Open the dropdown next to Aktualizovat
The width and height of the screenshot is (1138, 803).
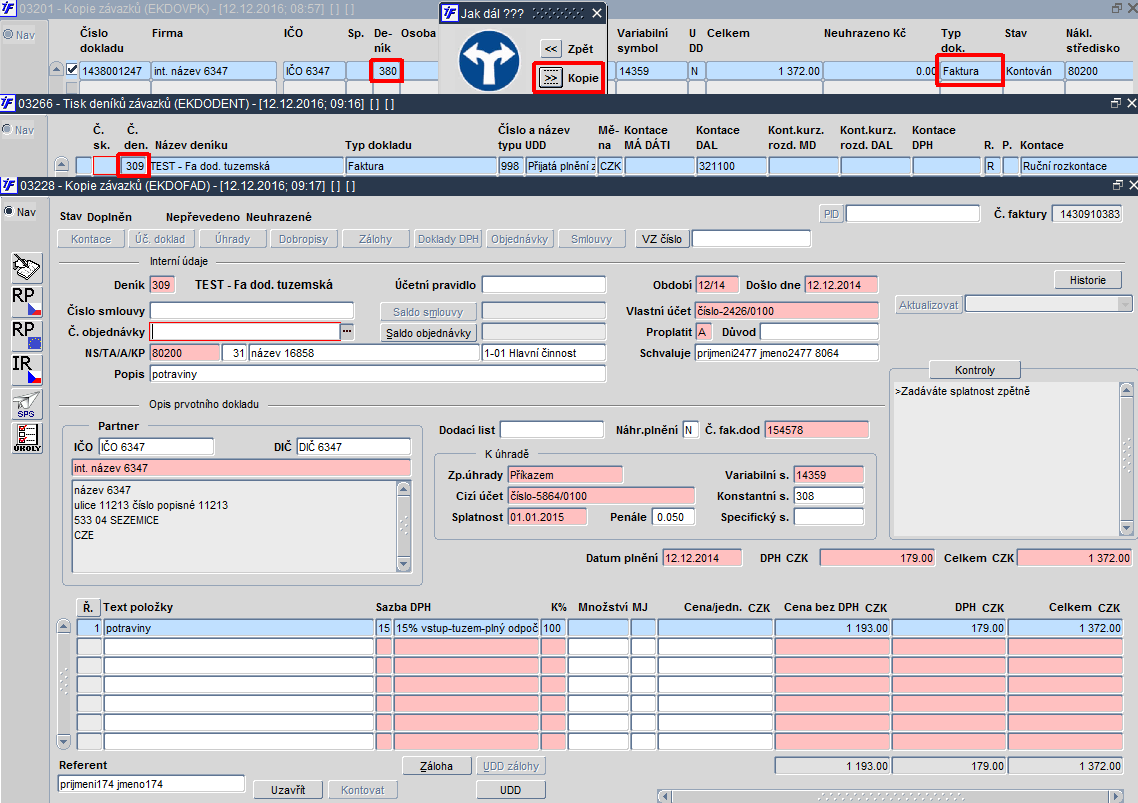click(x=1124, y=305)
